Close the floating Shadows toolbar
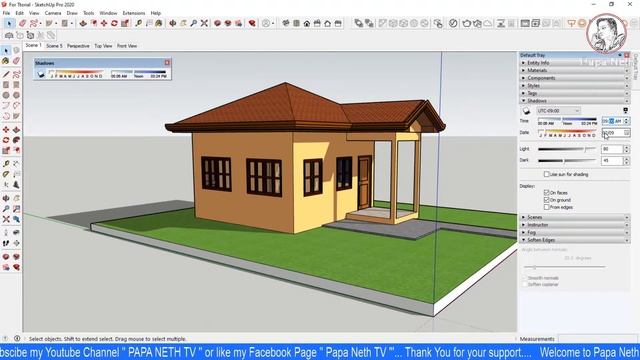This screenshot has height=360, width=640. click(167, 62)
